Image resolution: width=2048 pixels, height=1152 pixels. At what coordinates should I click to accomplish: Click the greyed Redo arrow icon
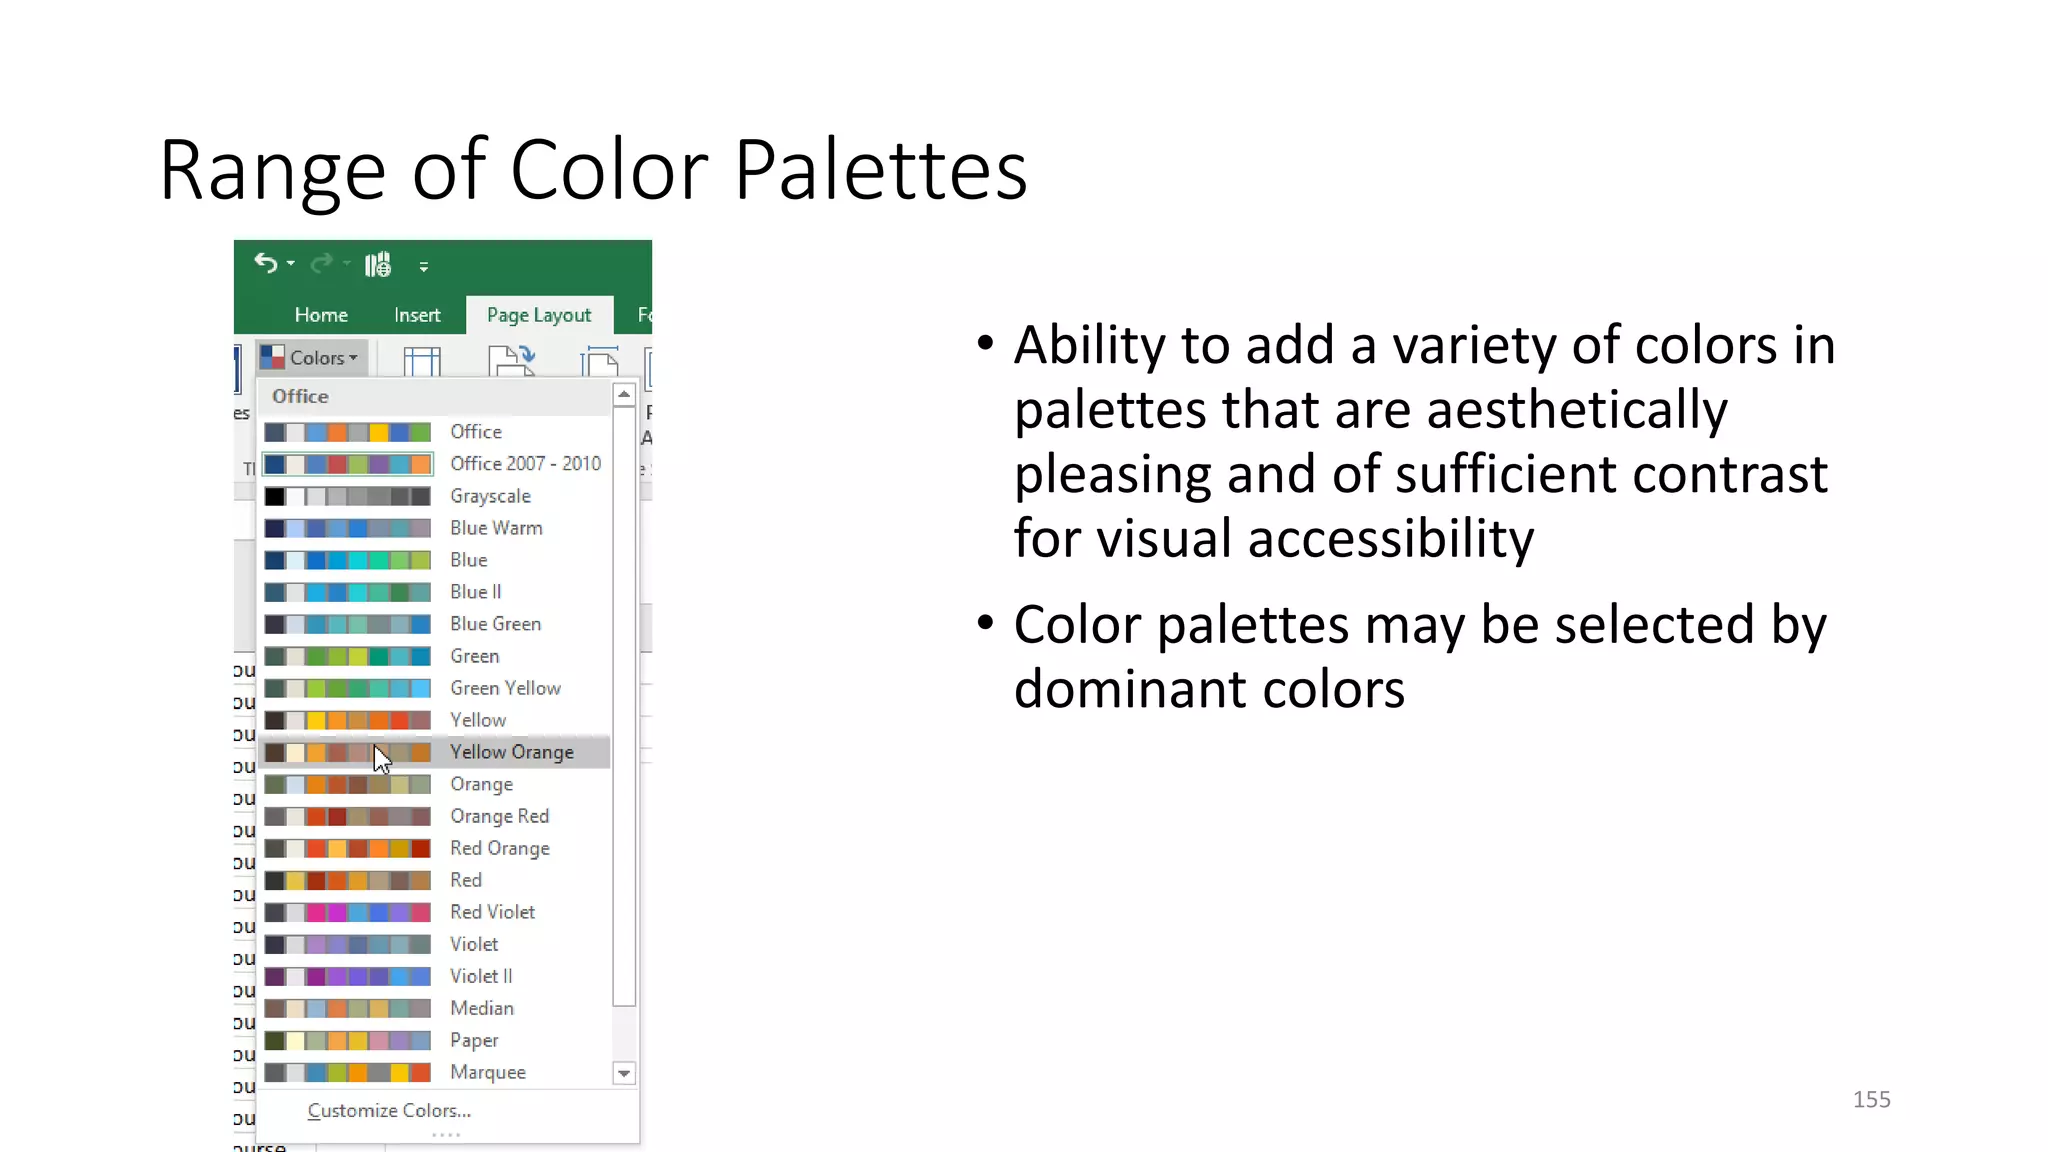[321, 263]
